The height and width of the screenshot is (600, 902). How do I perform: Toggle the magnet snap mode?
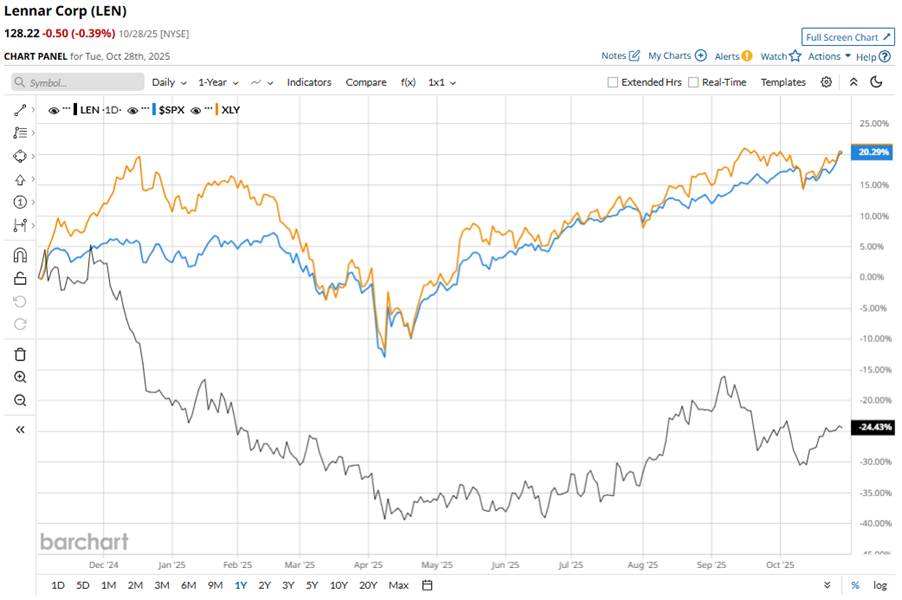pos(20,255)
